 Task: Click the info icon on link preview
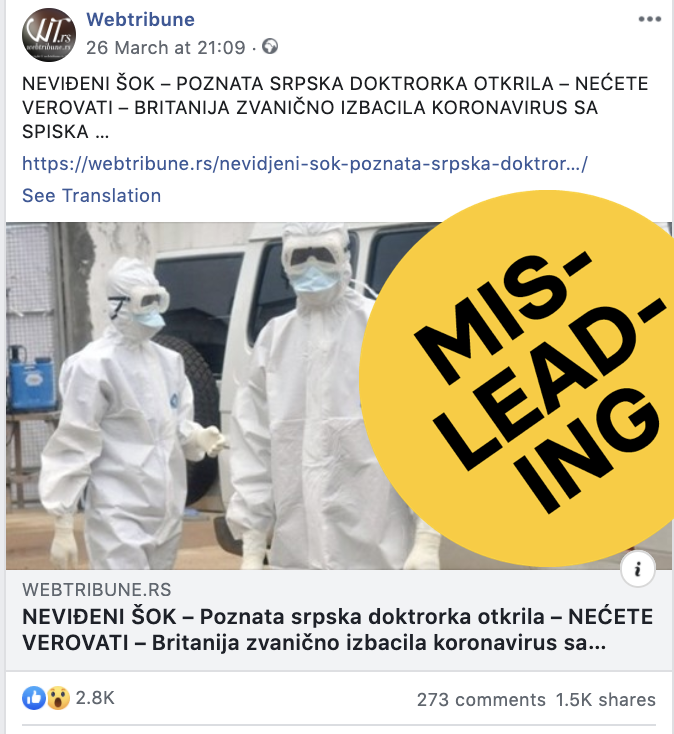[637, 569]
